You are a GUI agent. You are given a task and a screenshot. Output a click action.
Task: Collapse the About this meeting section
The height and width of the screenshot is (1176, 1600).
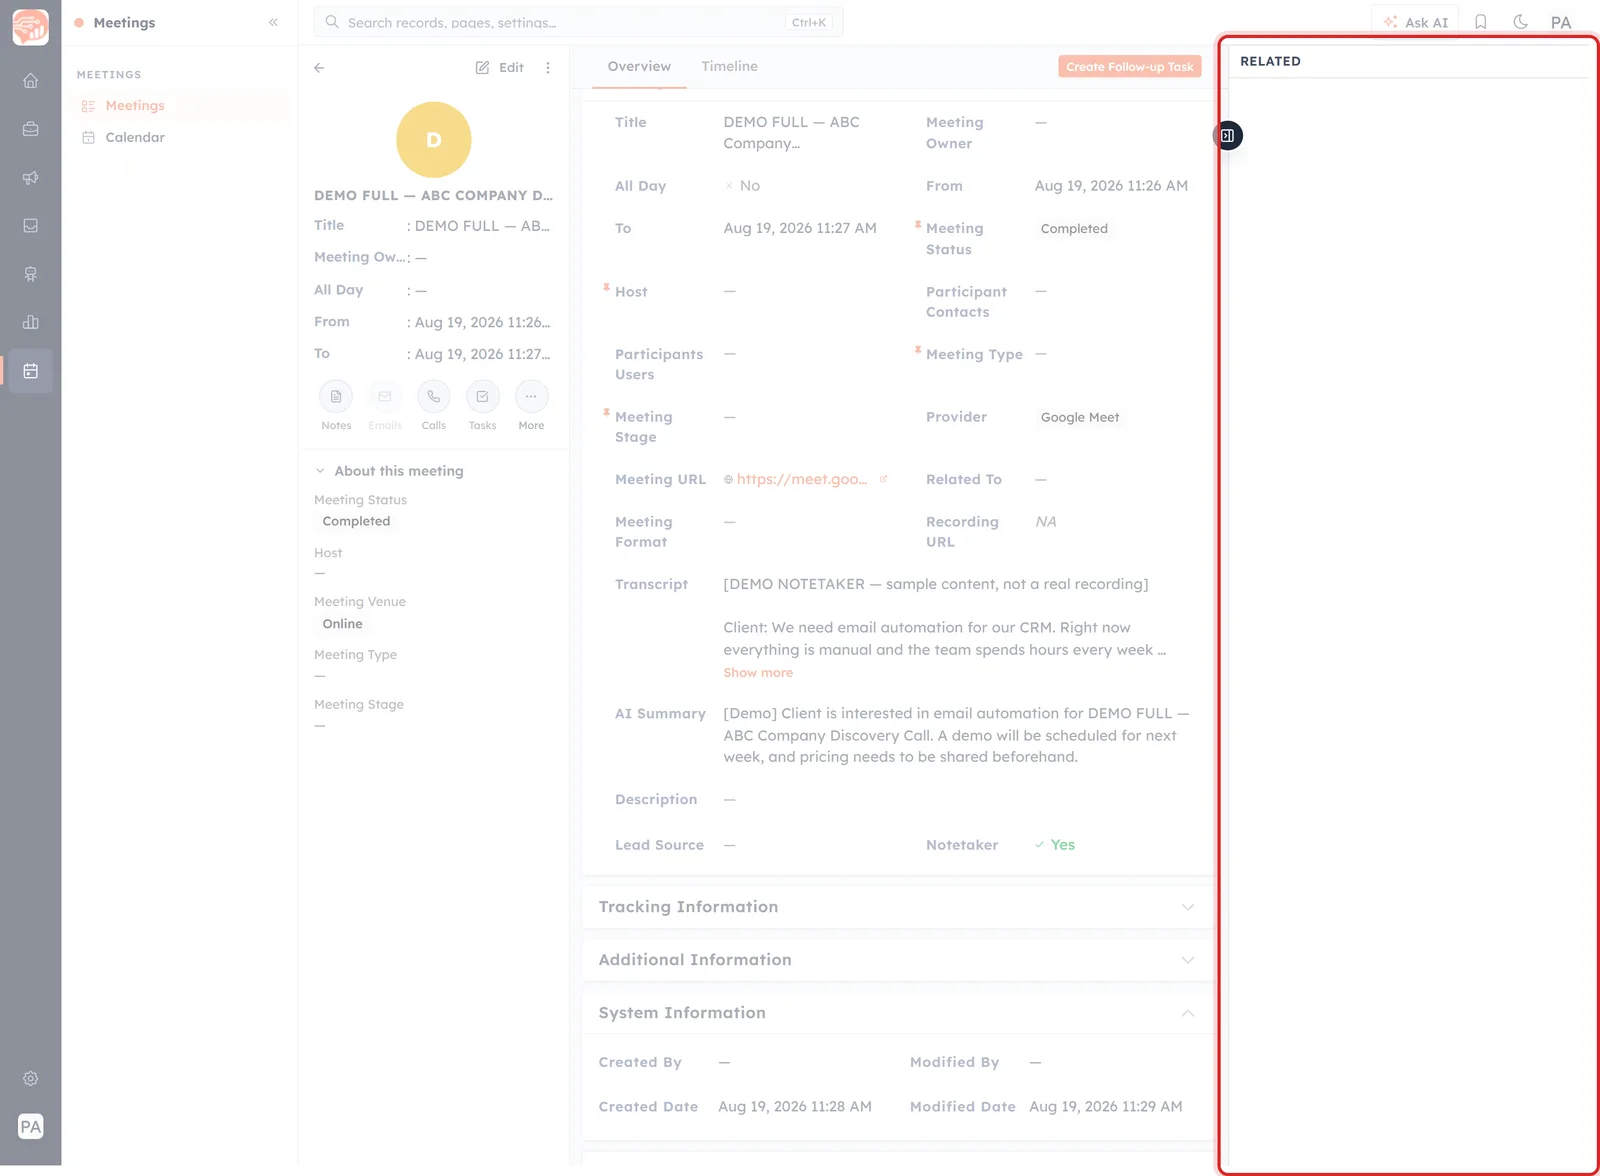click(x=320, y=471)
